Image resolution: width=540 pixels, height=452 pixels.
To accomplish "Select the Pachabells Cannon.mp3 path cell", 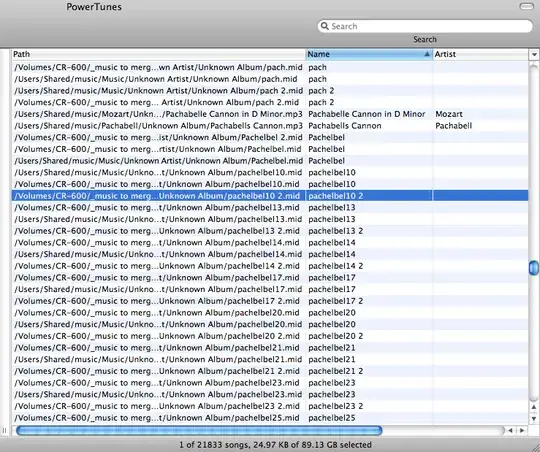I will click(x=158, y=126).
